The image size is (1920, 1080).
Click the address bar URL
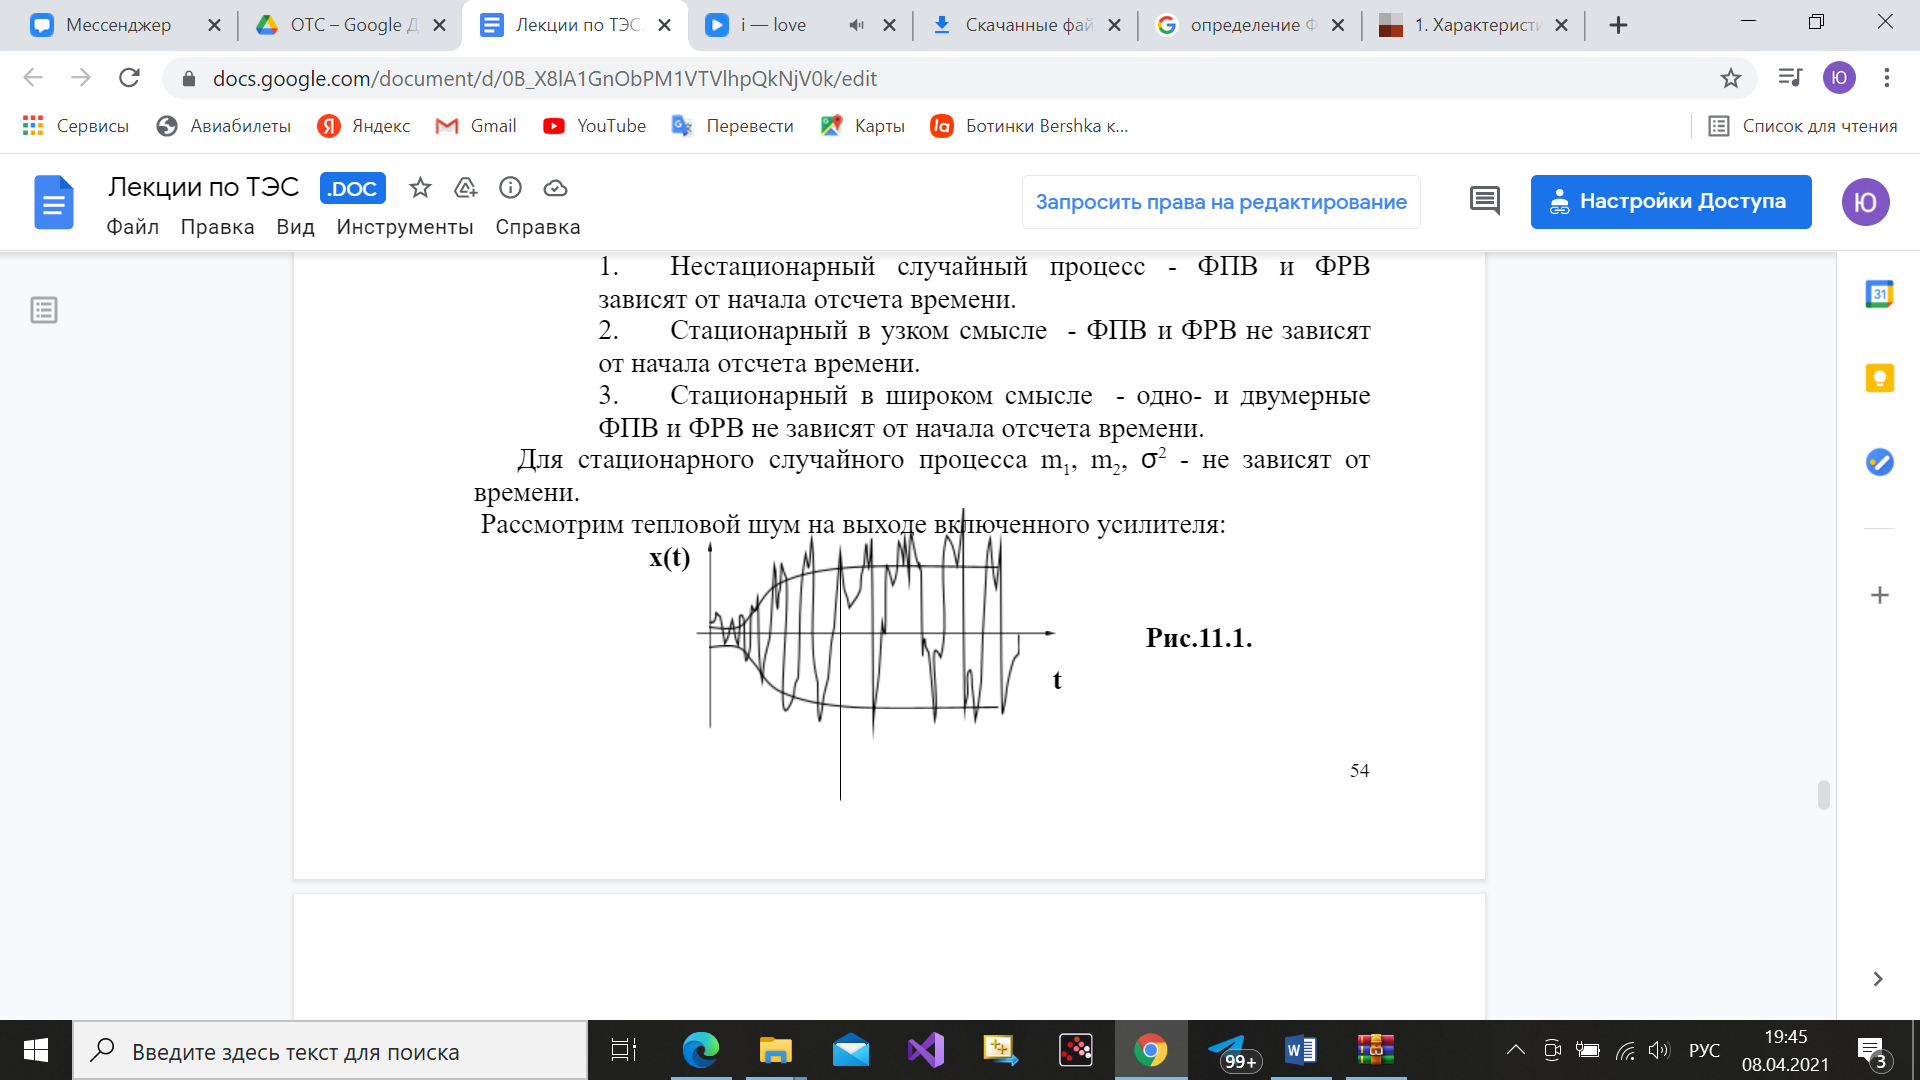545,78
